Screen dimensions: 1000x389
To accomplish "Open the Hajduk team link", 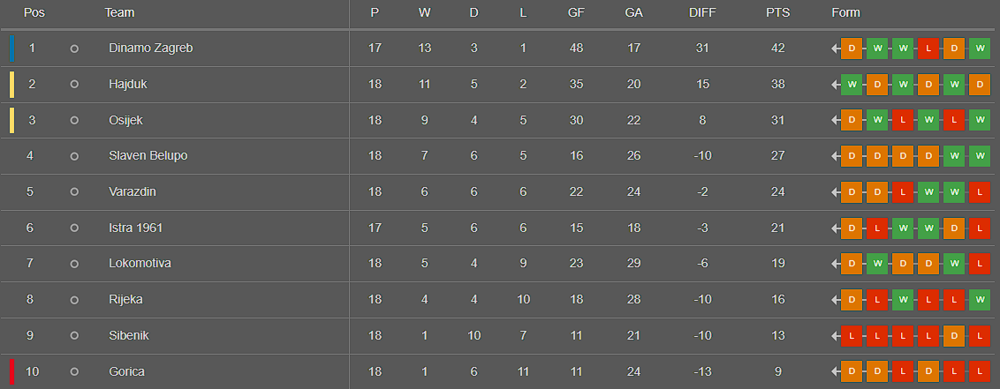I will point(128,84).
